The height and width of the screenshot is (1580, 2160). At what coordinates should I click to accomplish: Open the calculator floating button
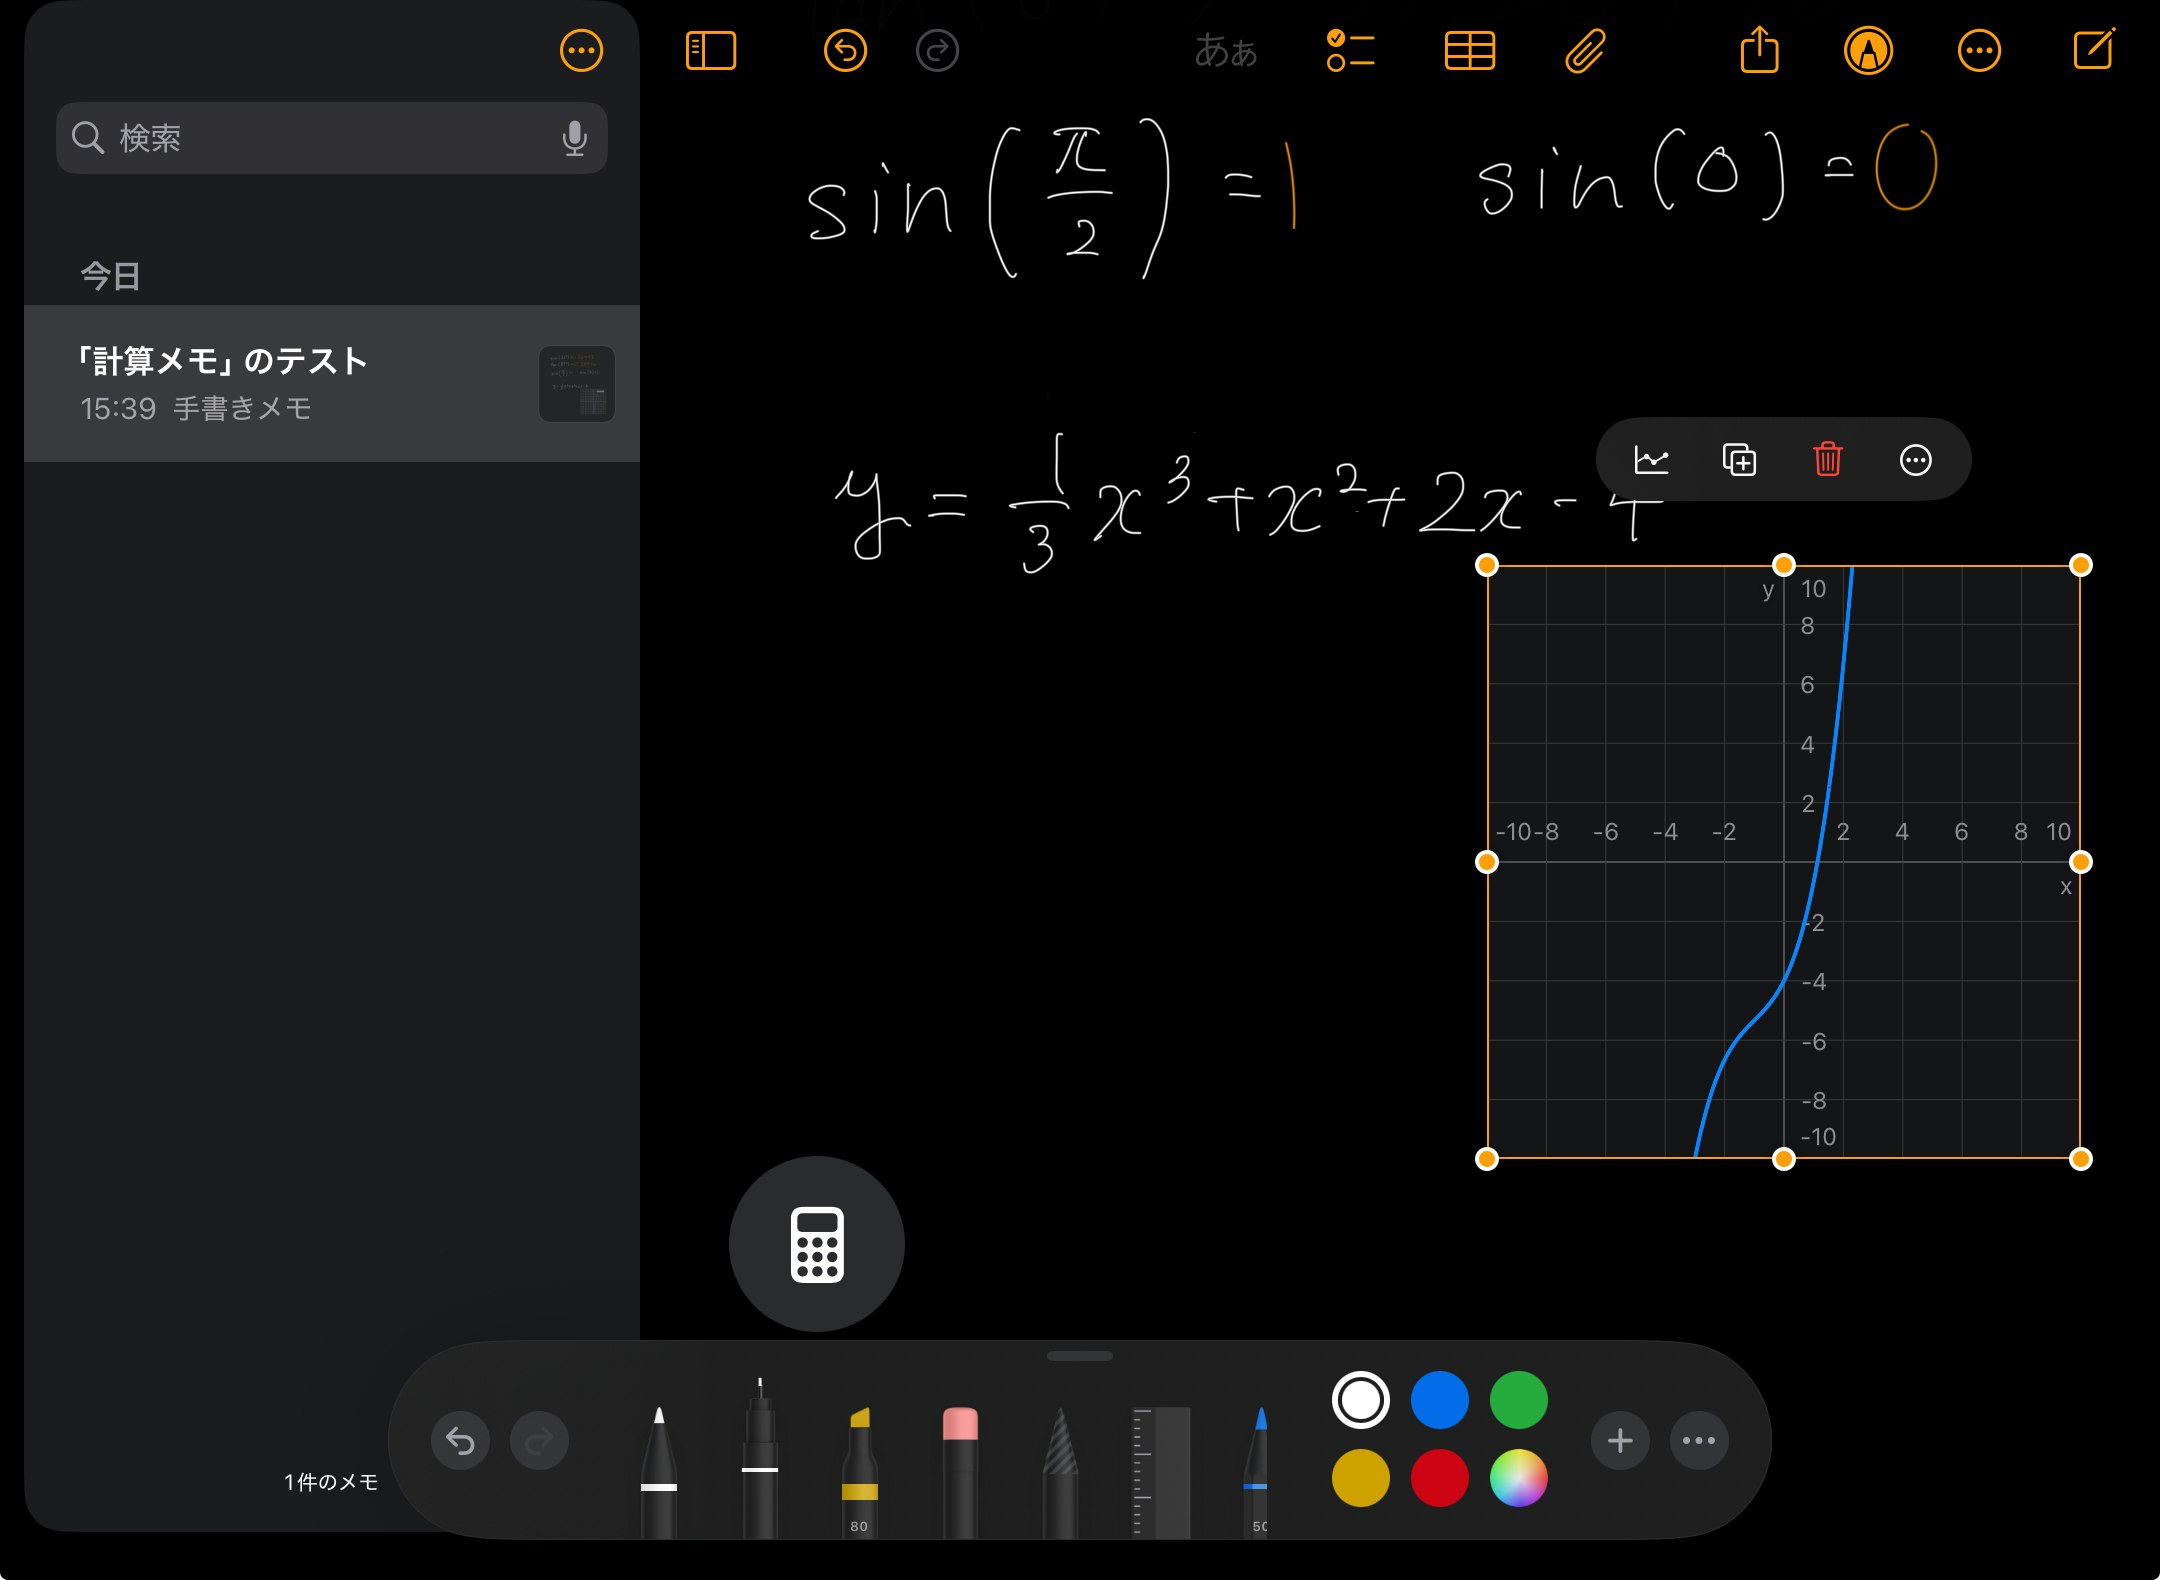point(817,1244)
